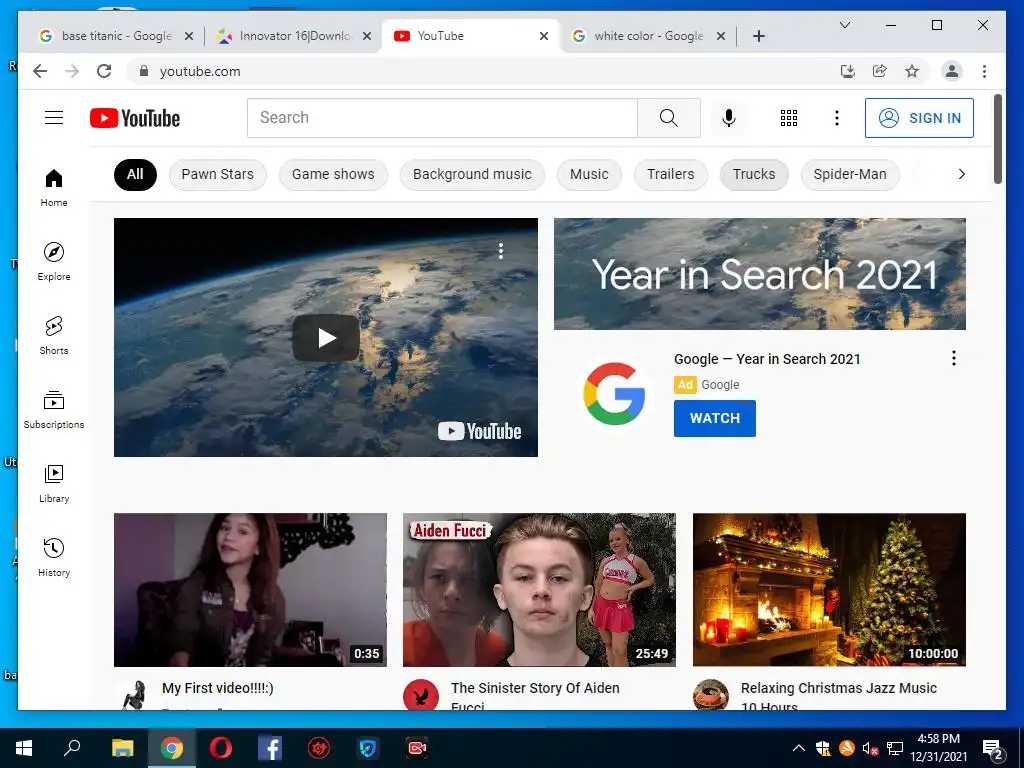Open the YouTube apps grid

[x=789, y=118]
